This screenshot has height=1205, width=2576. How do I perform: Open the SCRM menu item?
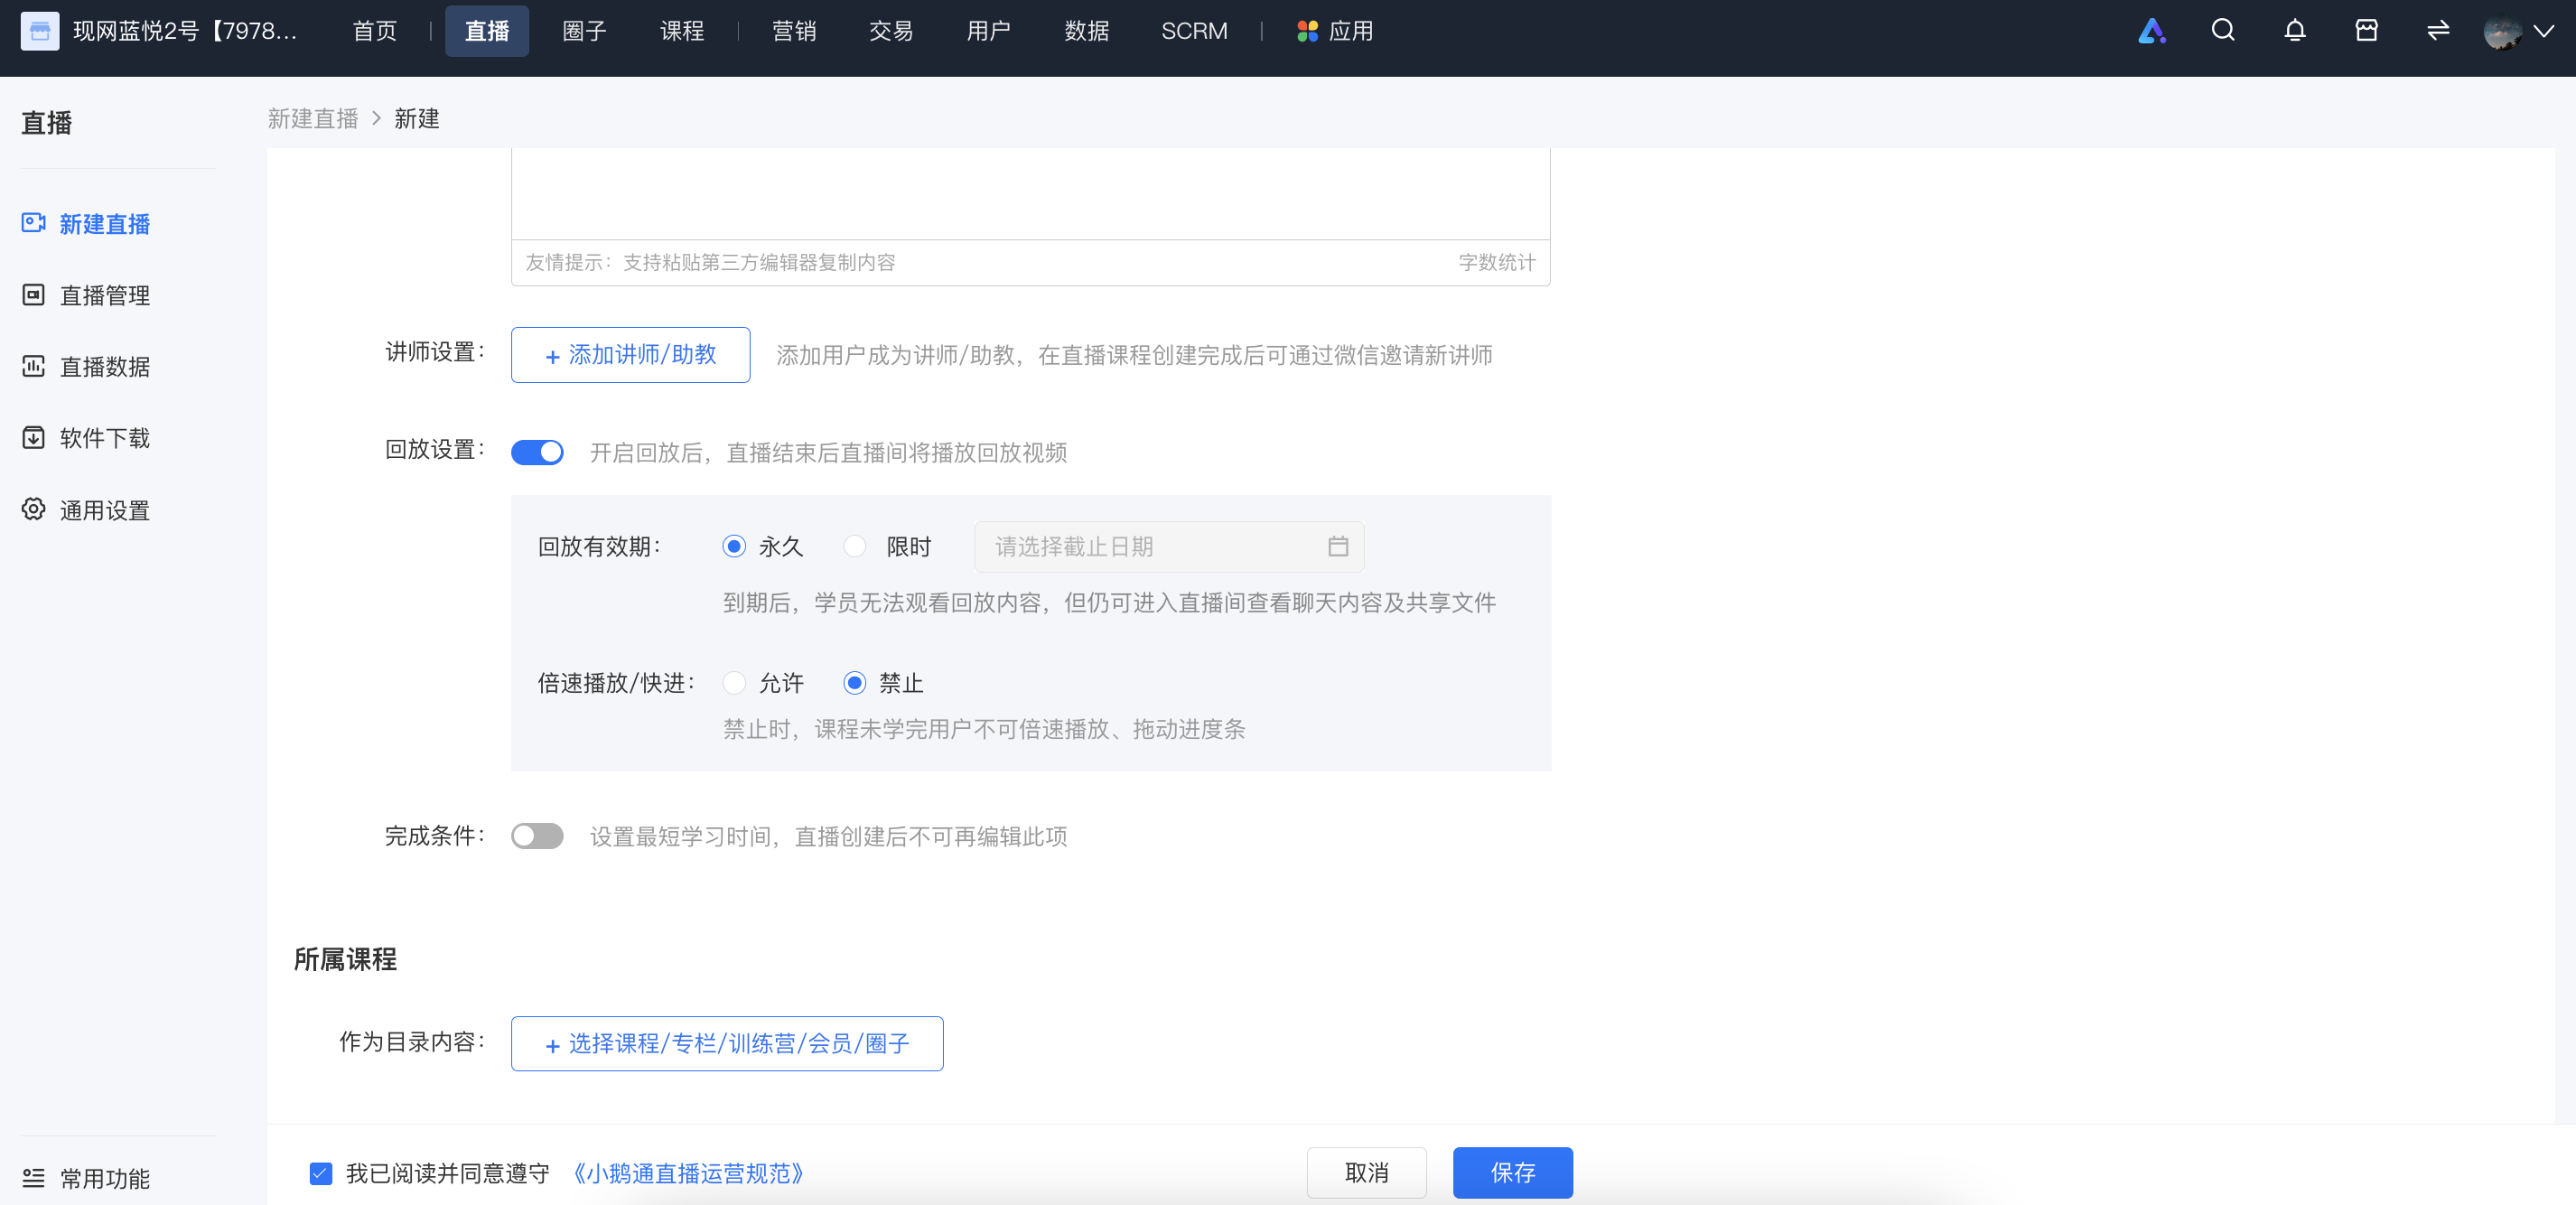click(x=1194, y=31)
